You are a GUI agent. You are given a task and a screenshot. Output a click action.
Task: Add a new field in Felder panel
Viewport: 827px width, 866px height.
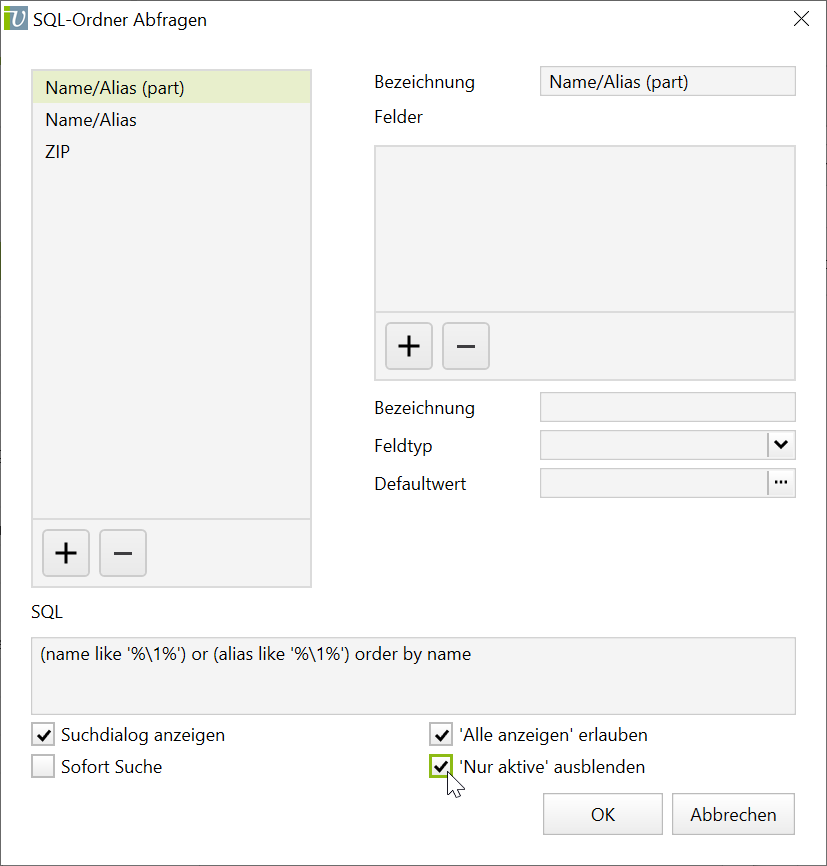tap(409, 346)
